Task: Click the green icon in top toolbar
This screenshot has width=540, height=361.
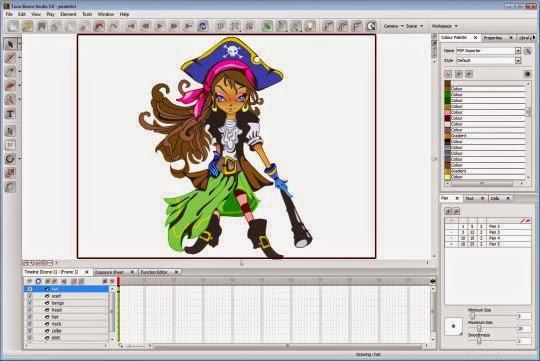Action: 267,26
